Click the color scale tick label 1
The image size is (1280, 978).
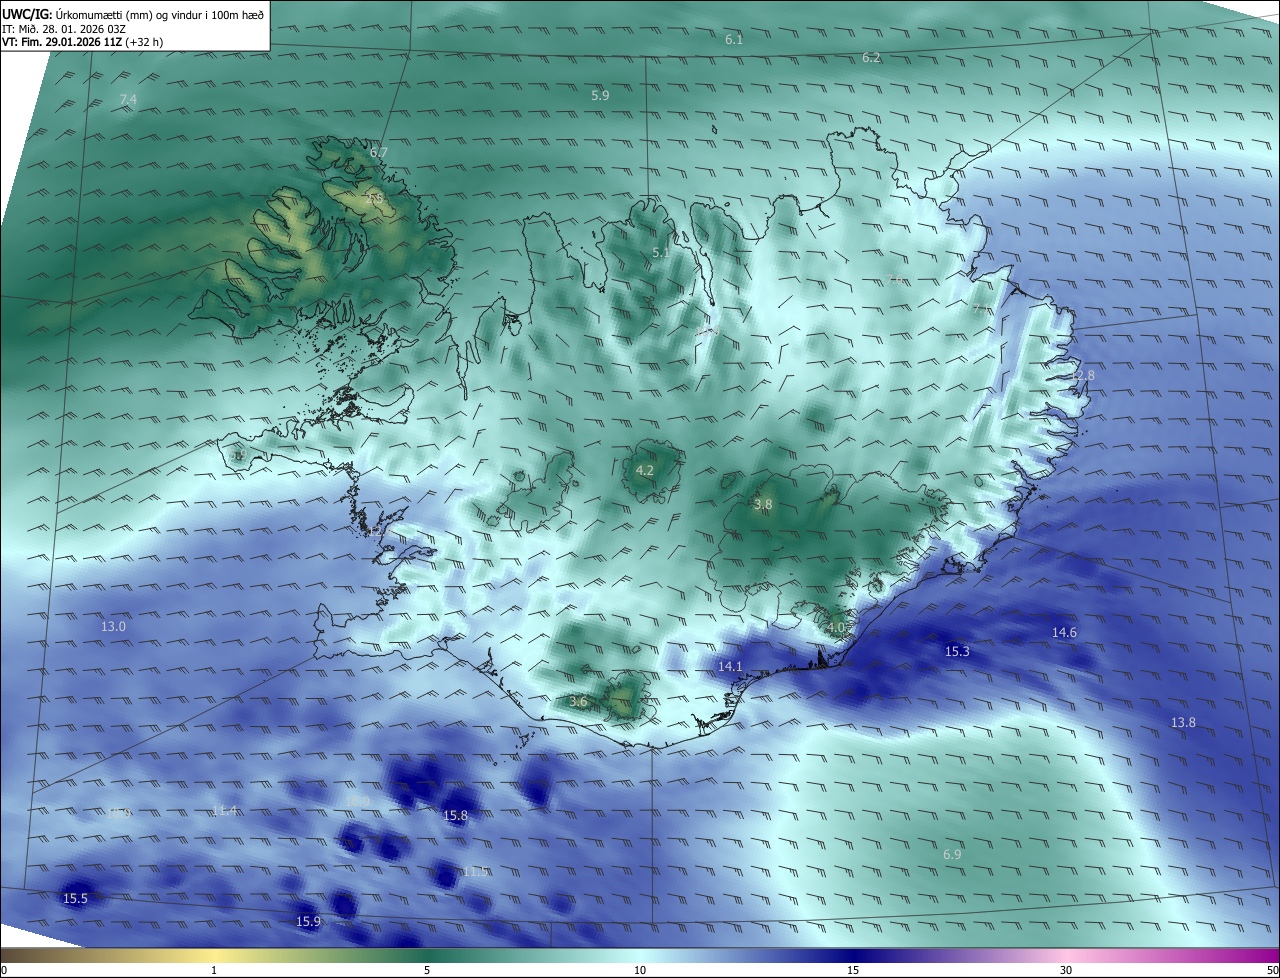point(214,970)
